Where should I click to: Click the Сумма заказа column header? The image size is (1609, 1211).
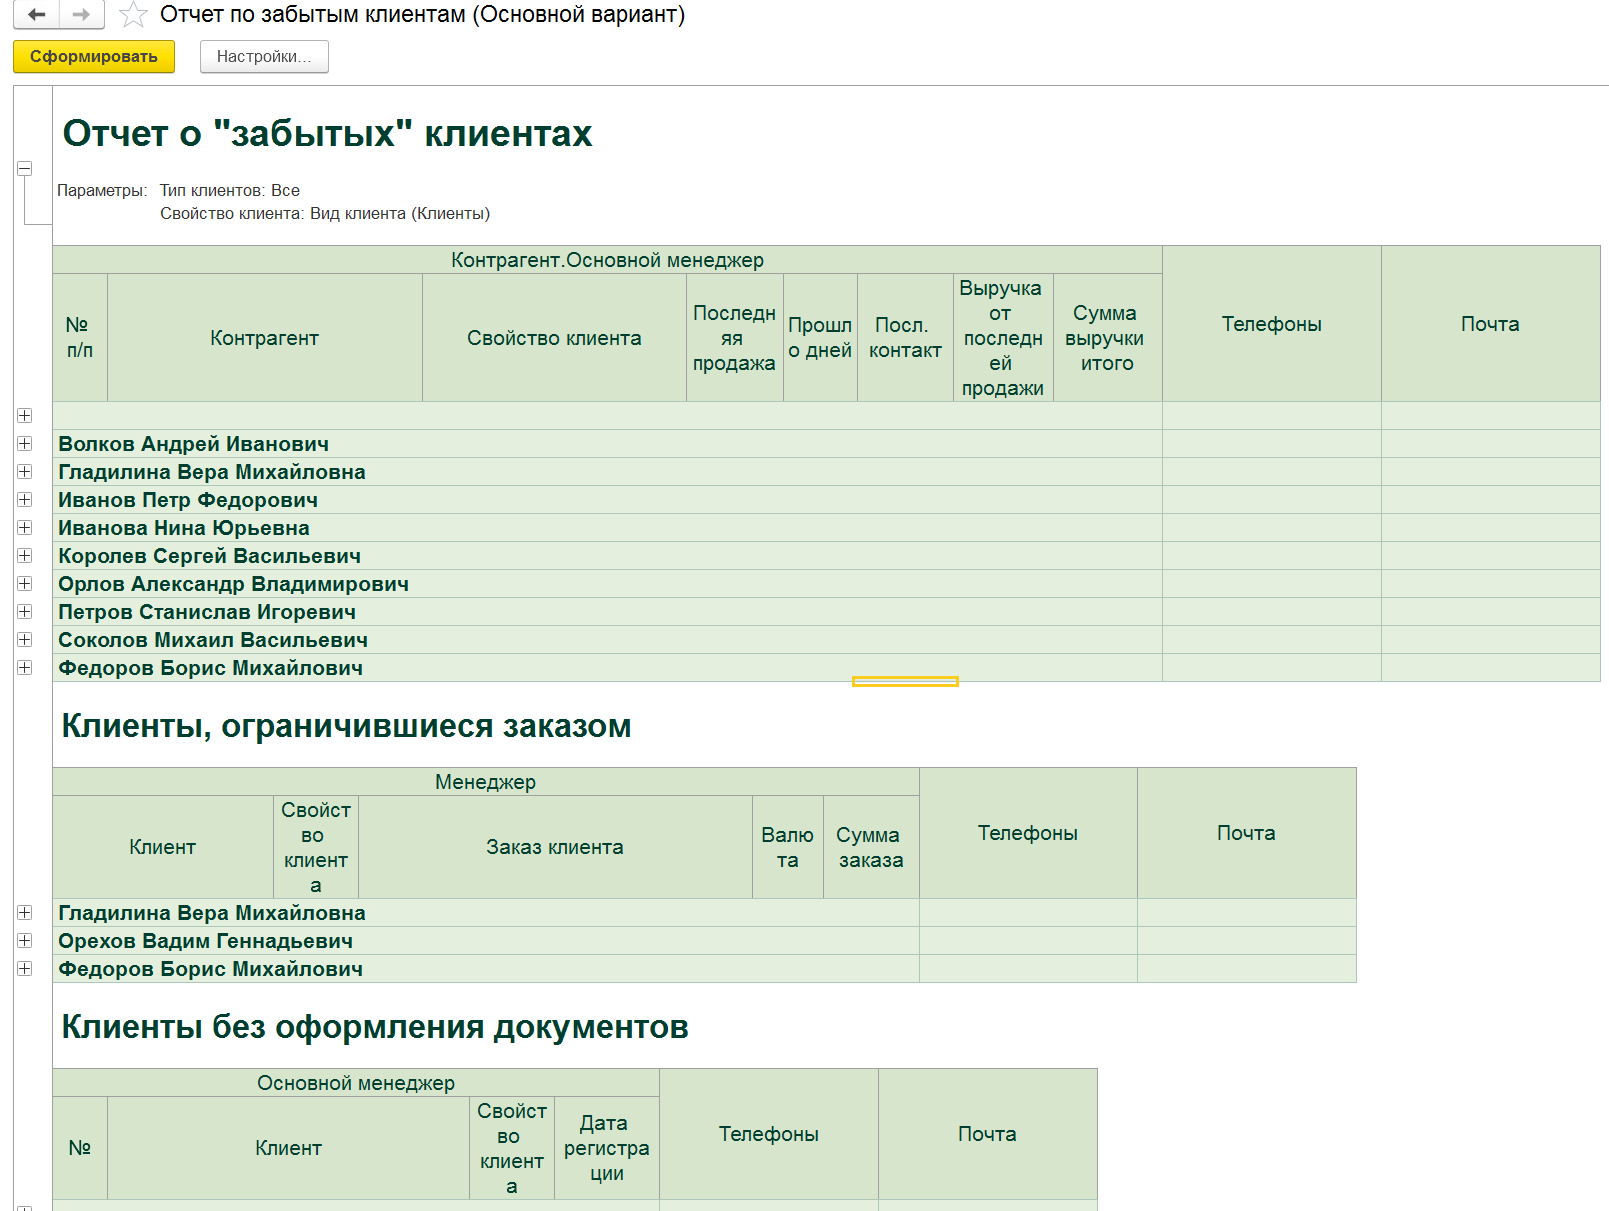point(871,847)
